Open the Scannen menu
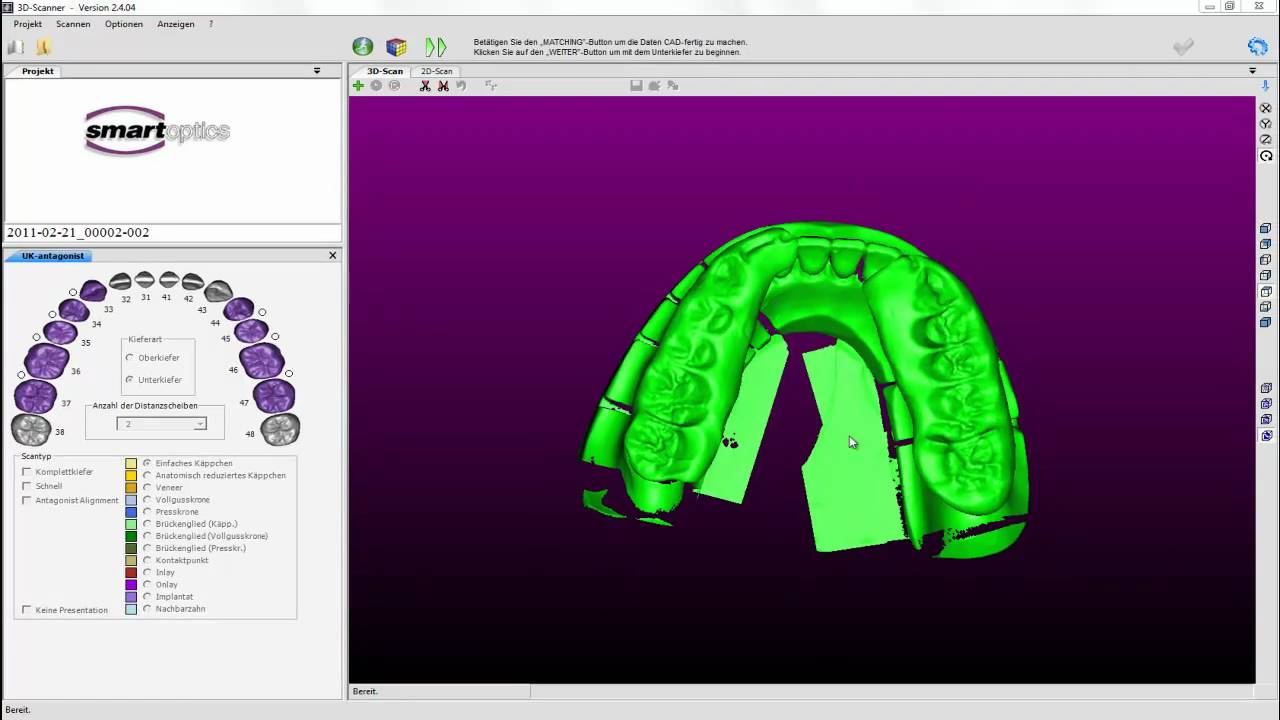The image size is (1280, 720). tap(73, 24)
